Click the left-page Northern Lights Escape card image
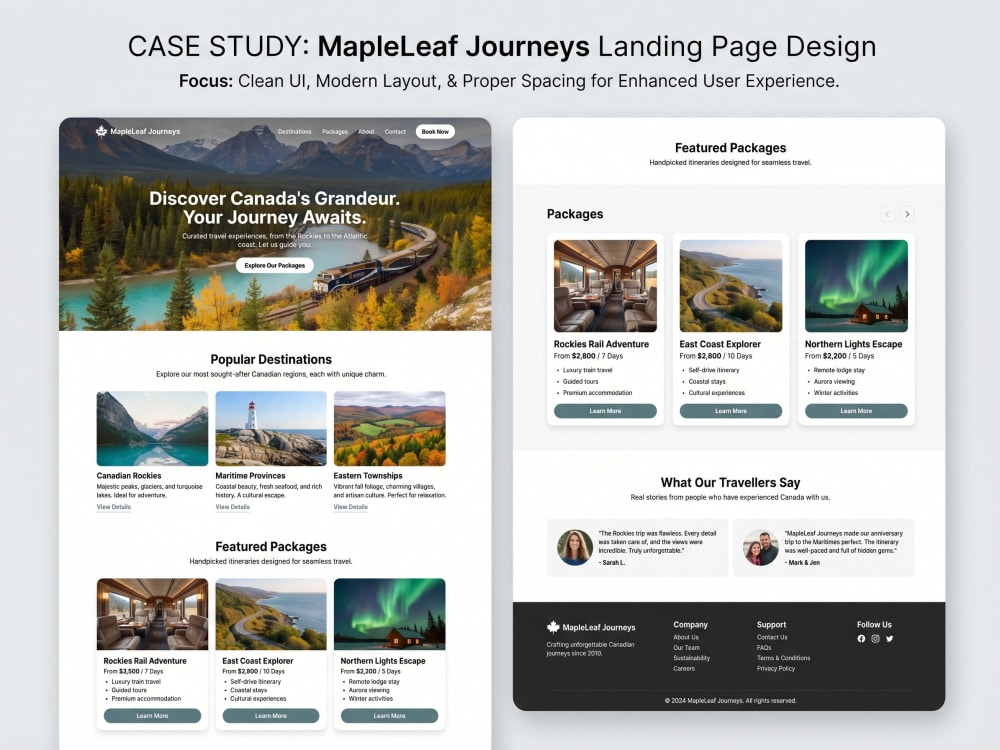 coord(389,614)
